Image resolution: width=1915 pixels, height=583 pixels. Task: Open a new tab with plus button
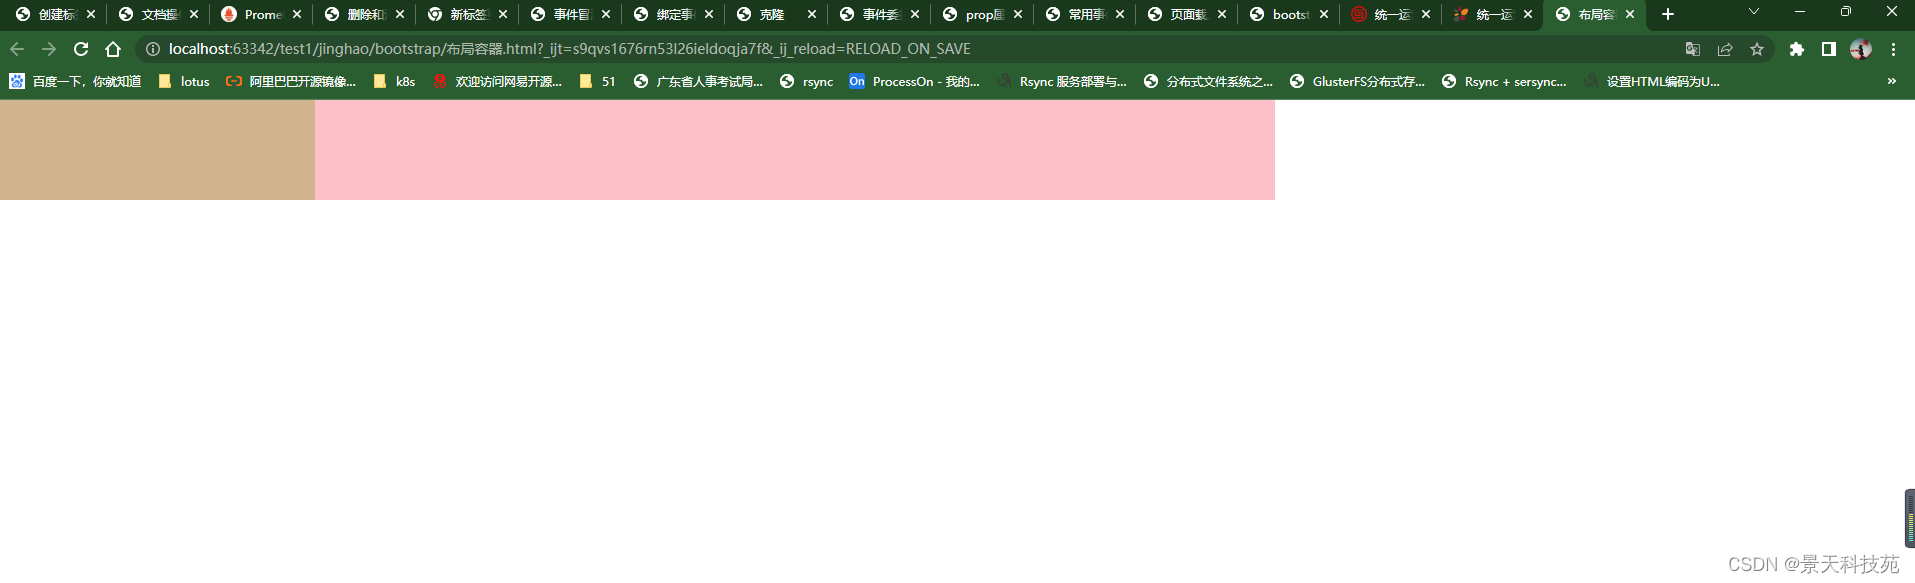[1668, 14]
